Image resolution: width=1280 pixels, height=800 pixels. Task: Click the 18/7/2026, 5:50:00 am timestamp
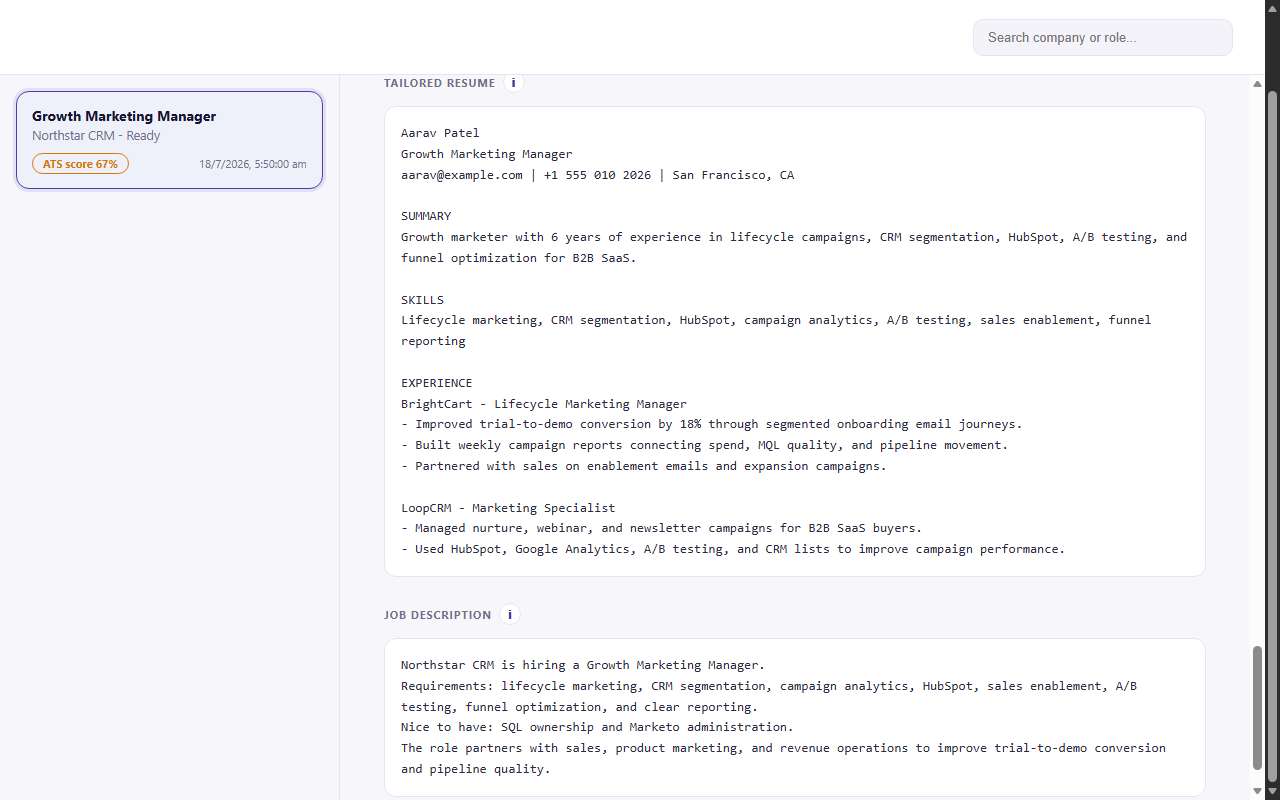point(253,164)
